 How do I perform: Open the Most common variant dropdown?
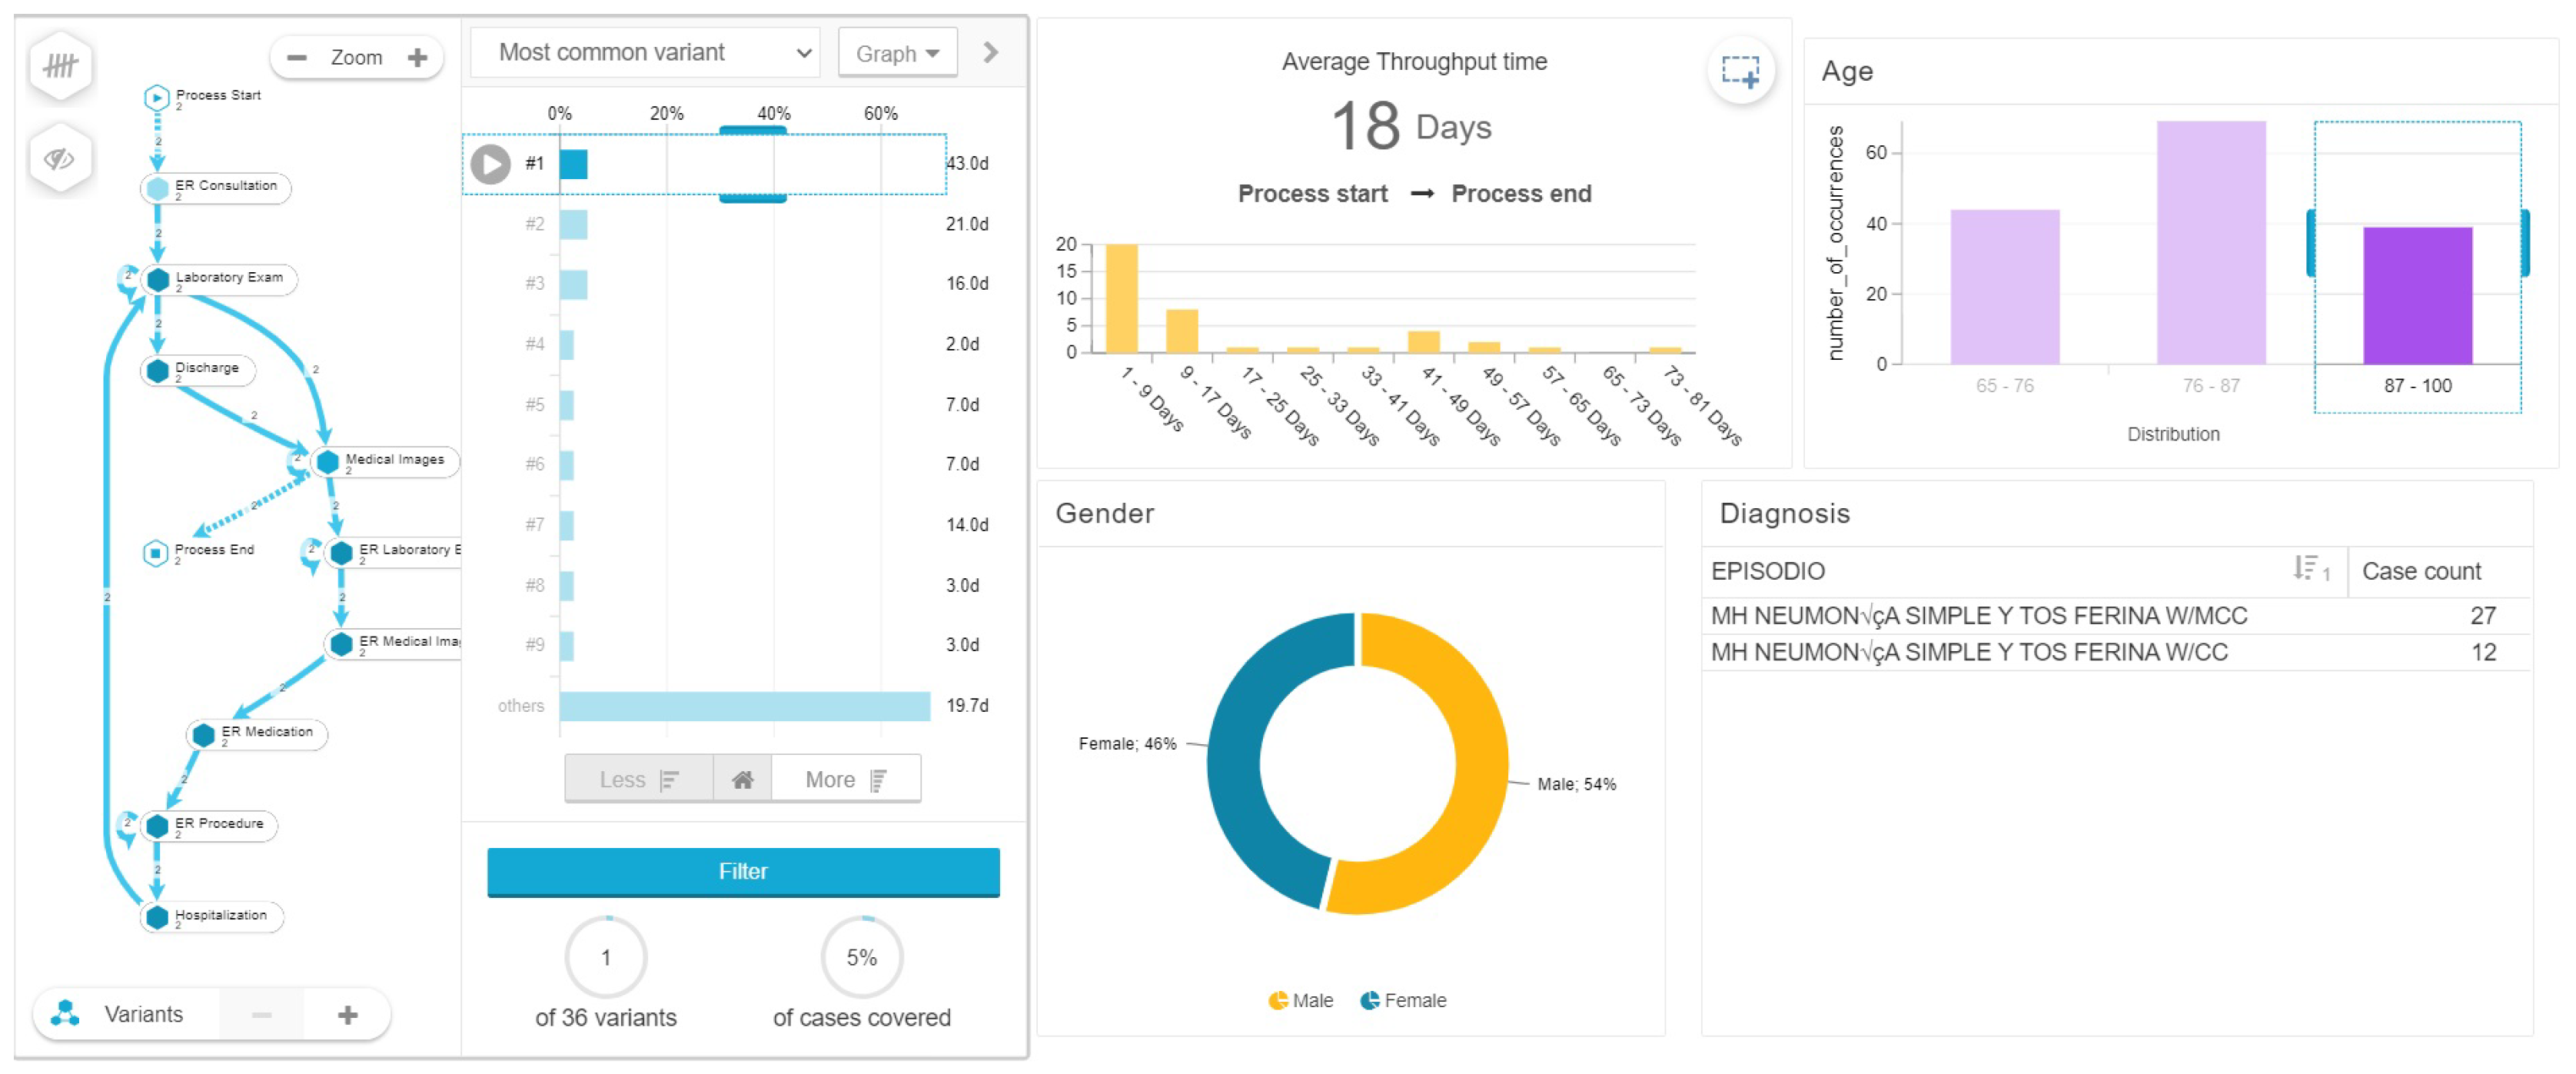[x=645, y=53]
